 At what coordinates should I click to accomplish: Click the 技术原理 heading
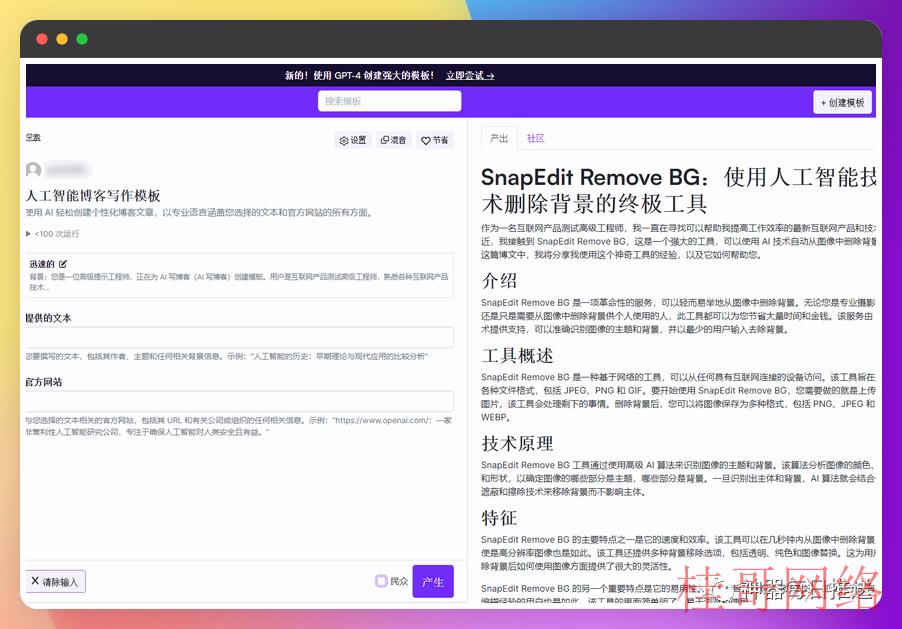coord(517,443)
